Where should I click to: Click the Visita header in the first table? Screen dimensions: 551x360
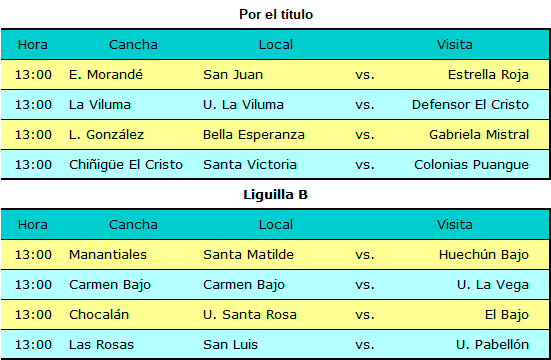click(x=455, y=45)
